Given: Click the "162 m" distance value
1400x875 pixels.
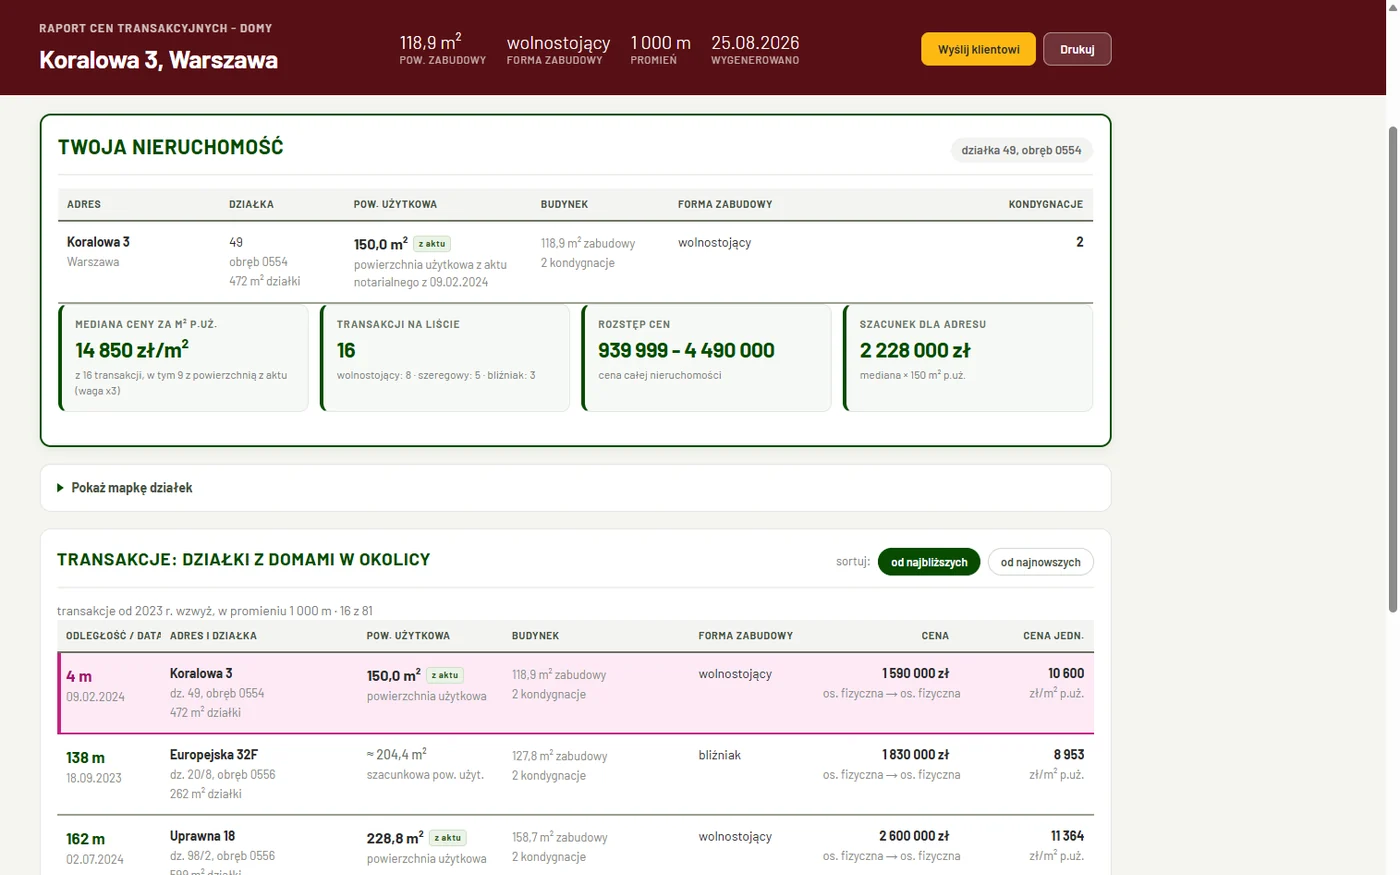Looking at the screenshot, I should (x=85, y=839).
